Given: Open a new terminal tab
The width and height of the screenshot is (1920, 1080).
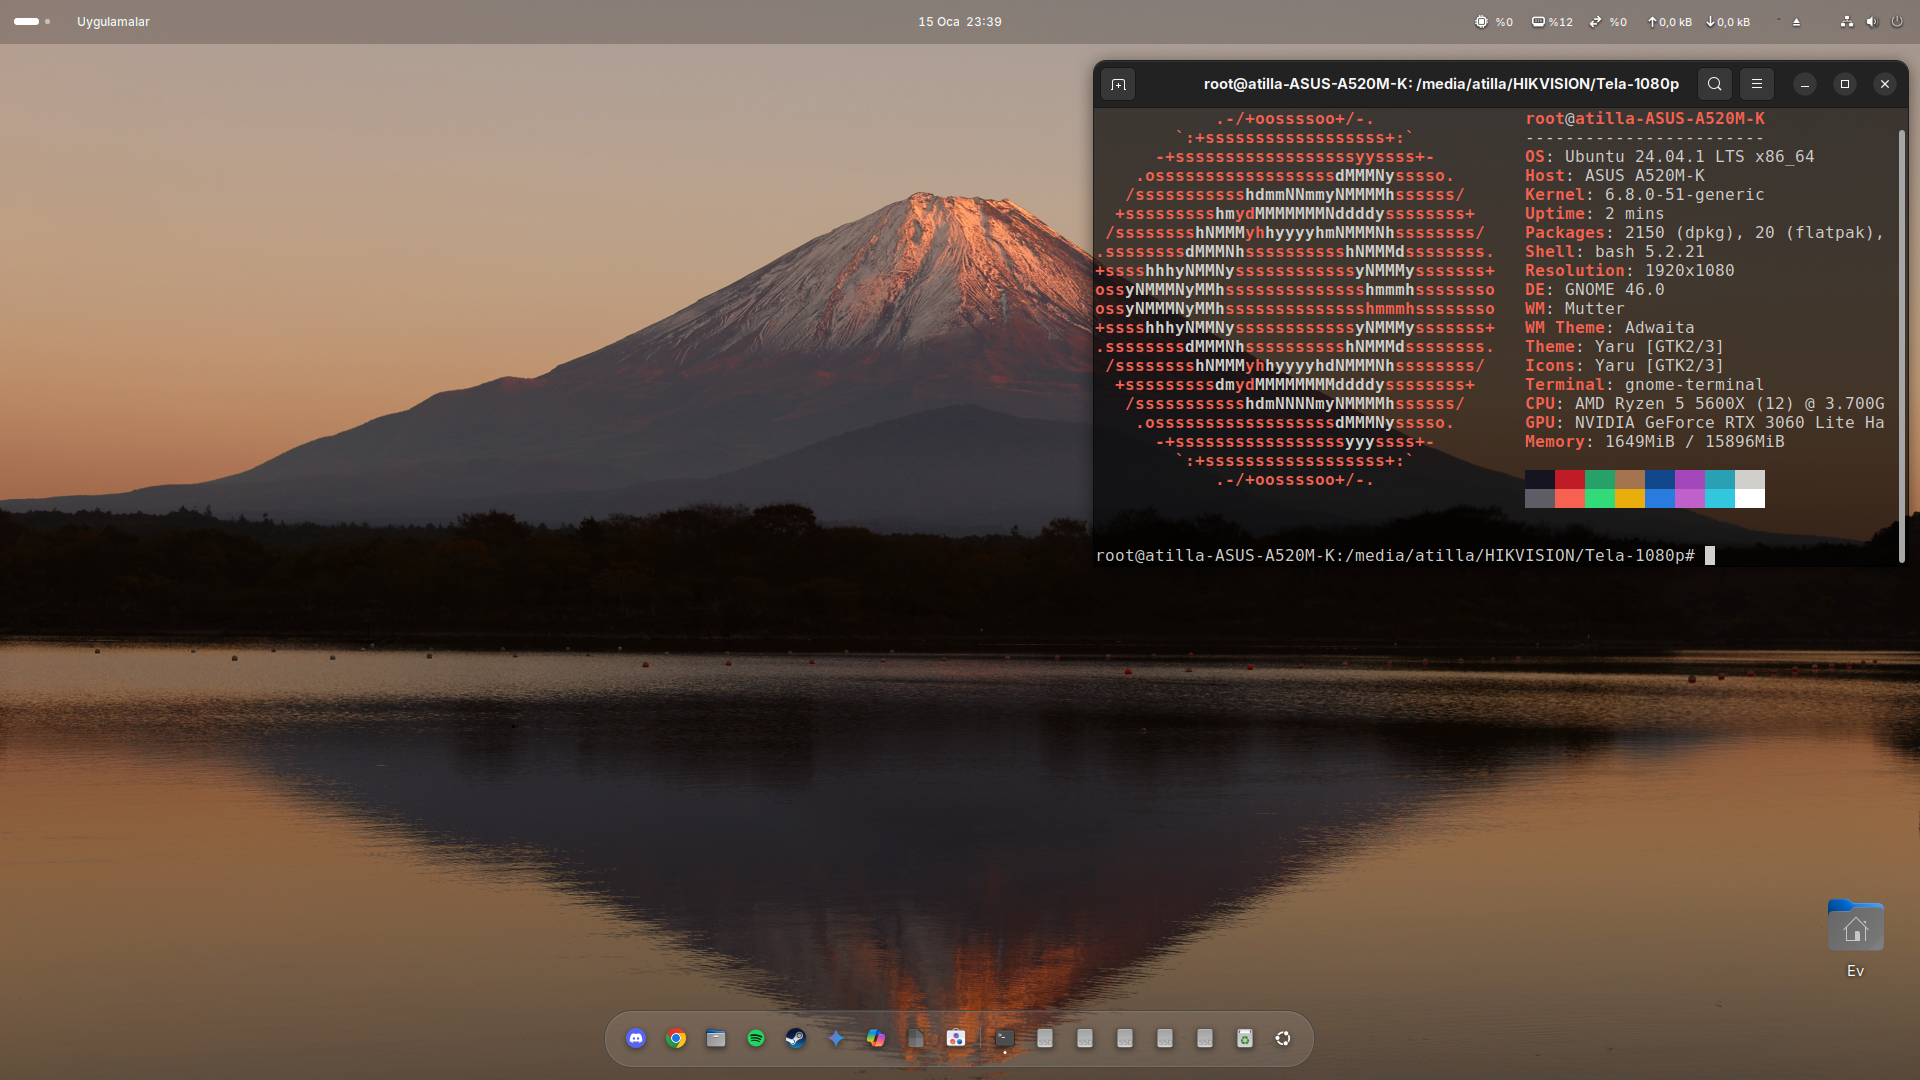Looking at the screenshot, I should point(1118,84).
